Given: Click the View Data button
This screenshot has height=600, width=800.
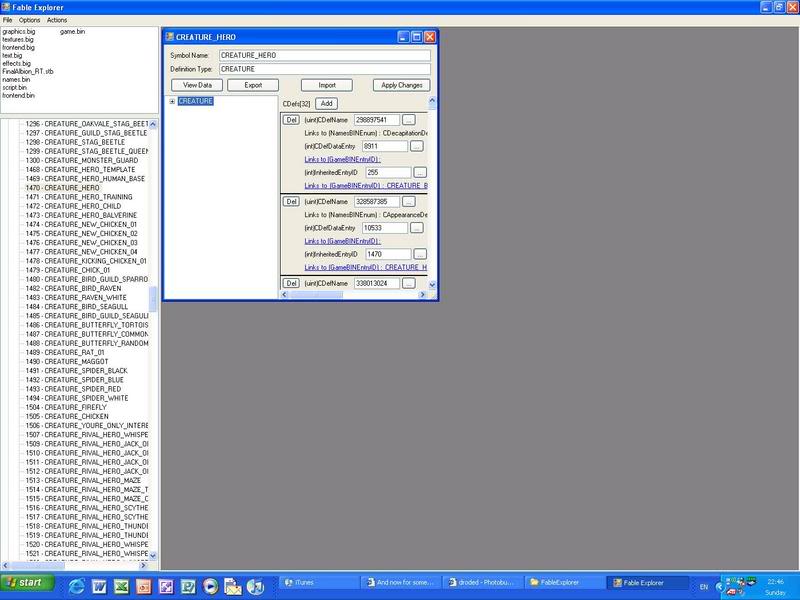Looking at the screenshot, I should 197,85.
